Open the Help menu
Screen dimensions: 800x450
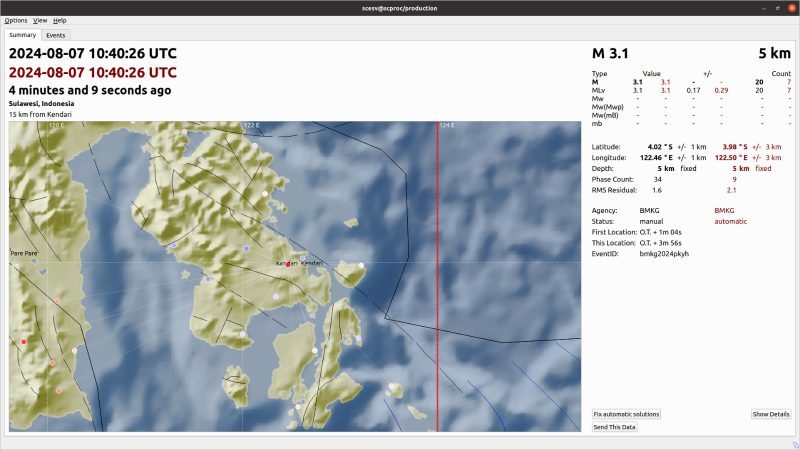click(60, 20)
